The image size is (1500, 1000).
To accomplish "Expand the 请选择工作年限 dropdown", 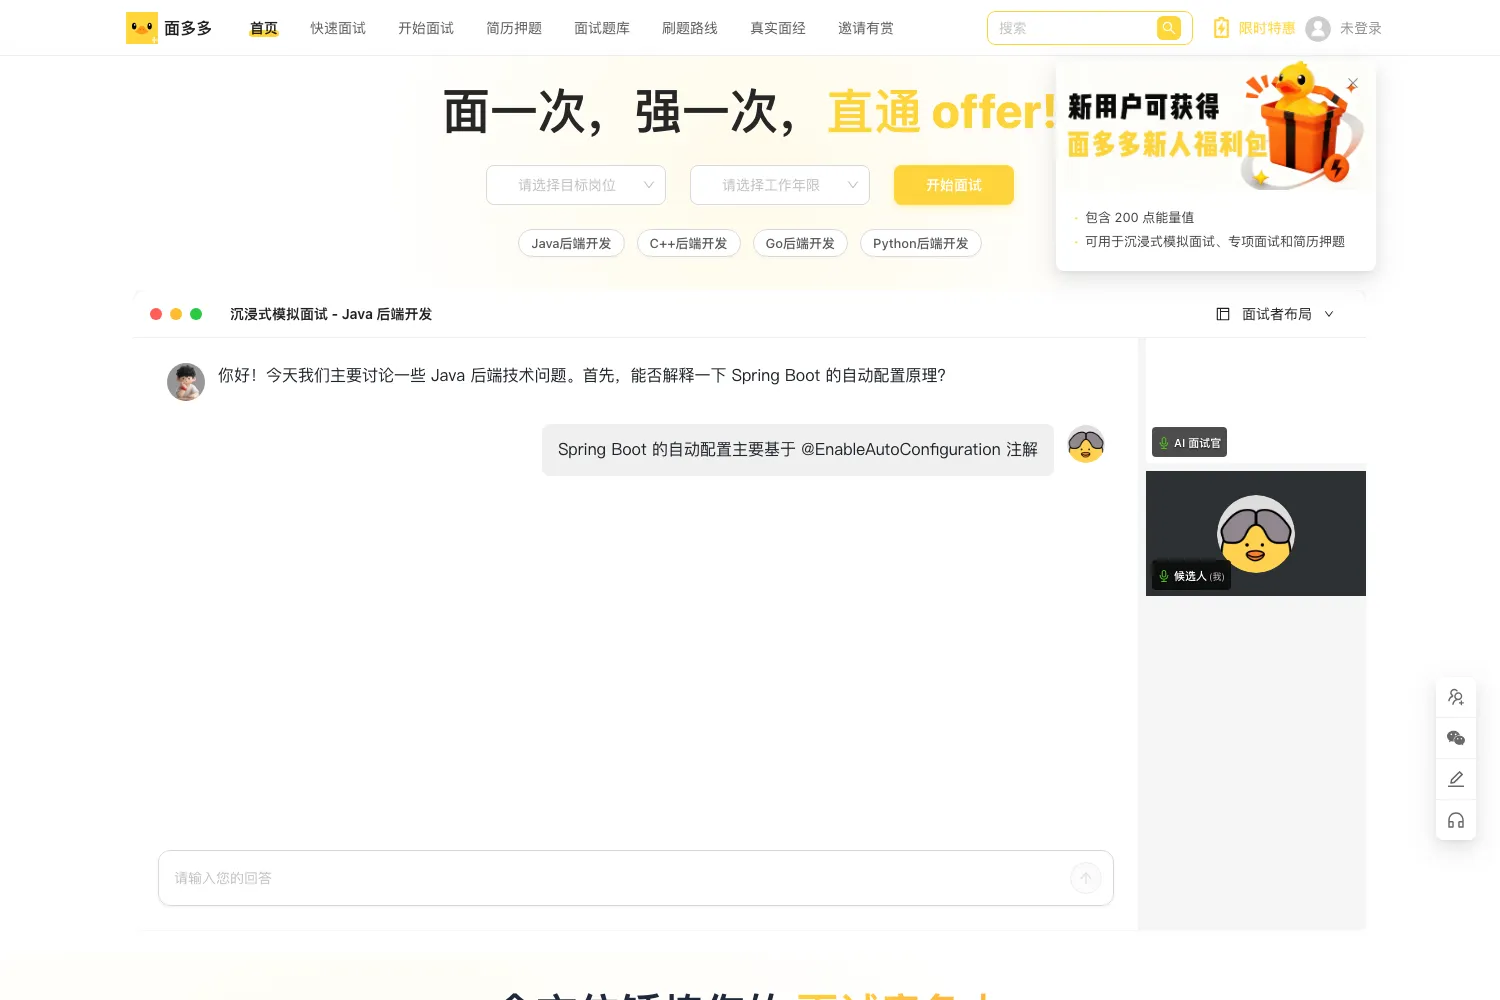I will pos(780,185).
